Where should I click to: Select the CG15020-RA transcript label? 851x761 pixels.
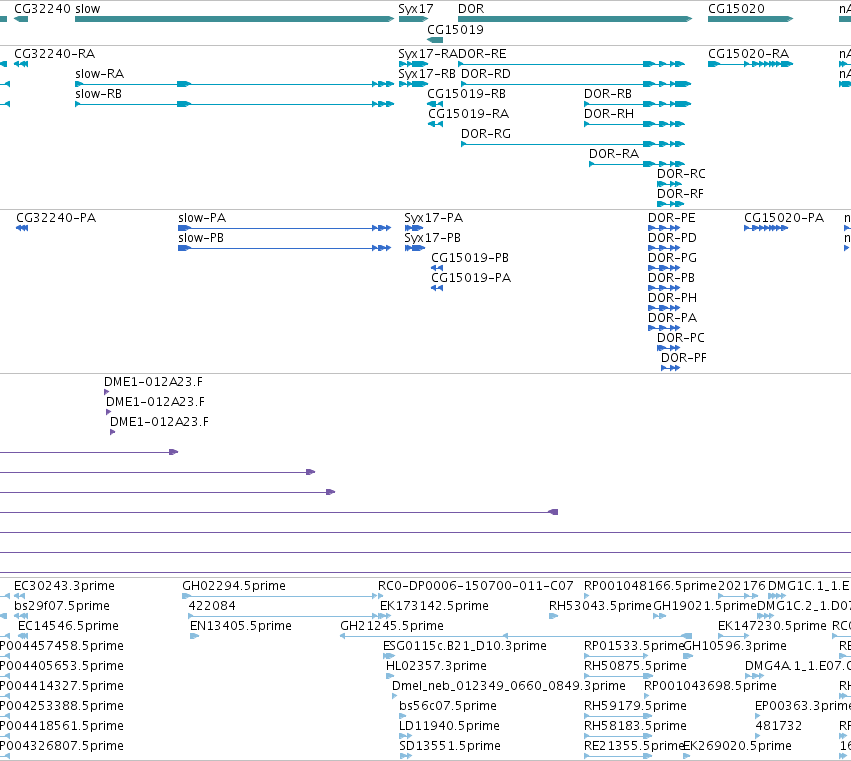(x=748, y=54)
